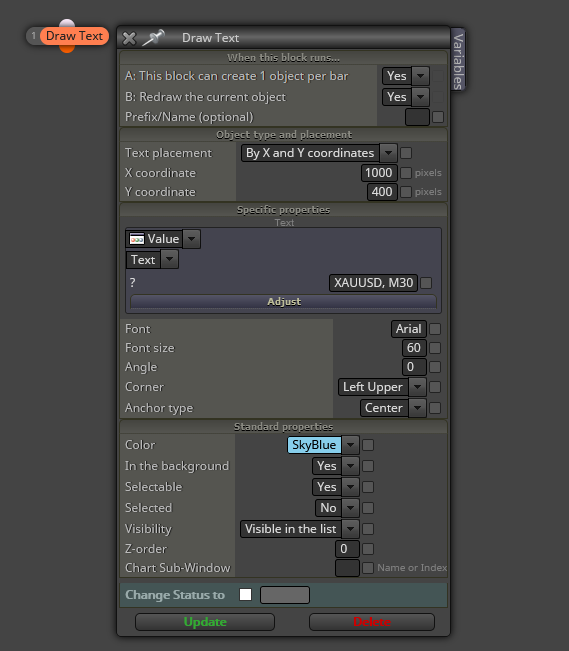Tick the checkbox beside Font size

435,348
